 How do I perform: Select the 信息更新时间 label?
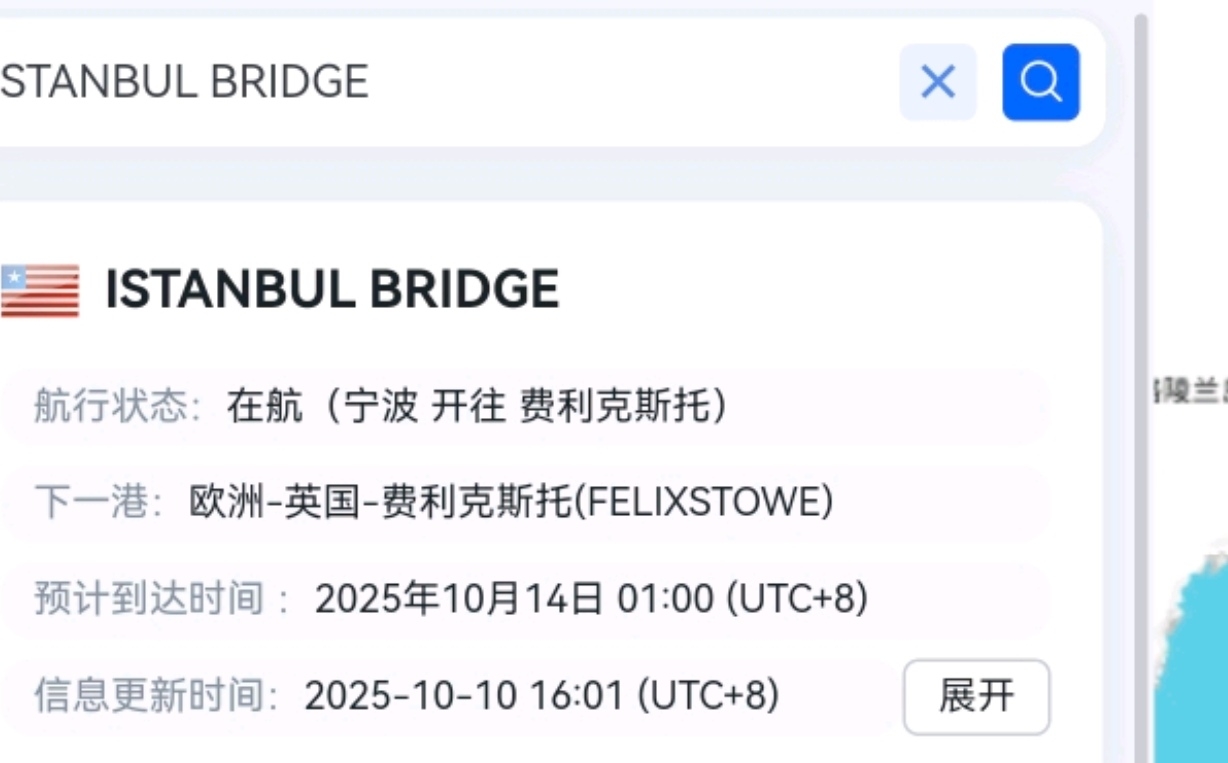(x=157, y=695)
